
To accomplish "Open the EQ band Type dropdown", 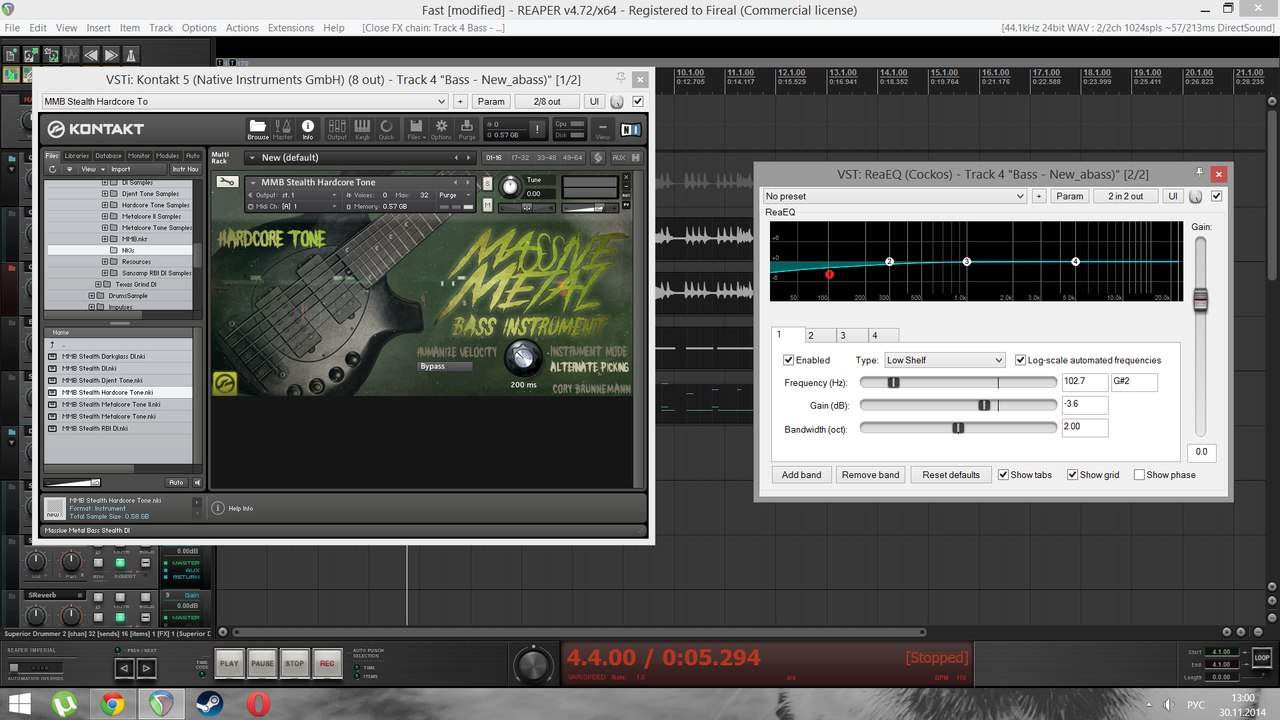I will 943,360.
